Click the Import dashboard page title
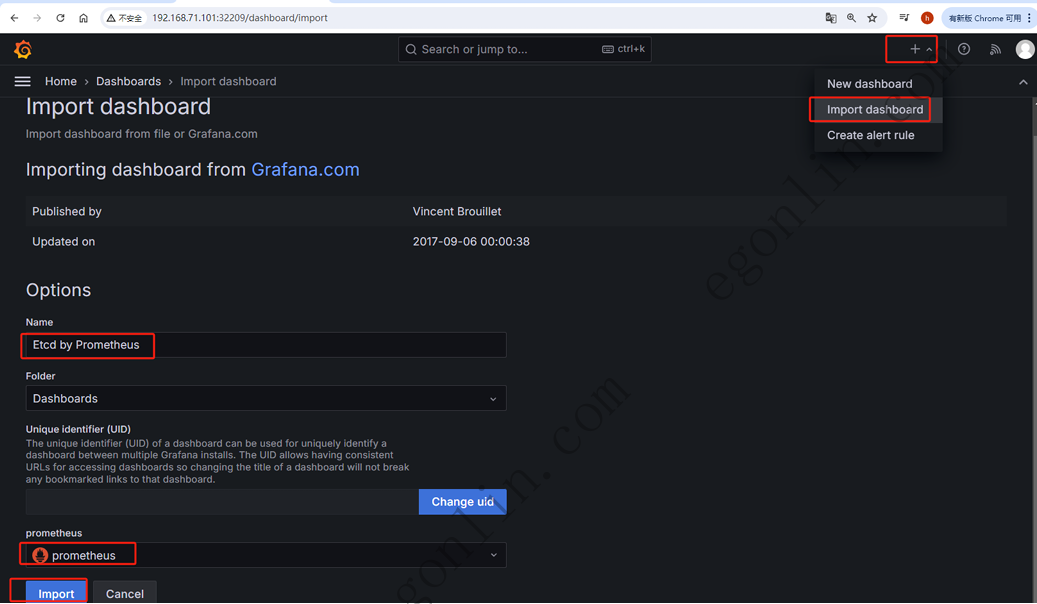This screenshot has width=1037, height=604. 118,107
